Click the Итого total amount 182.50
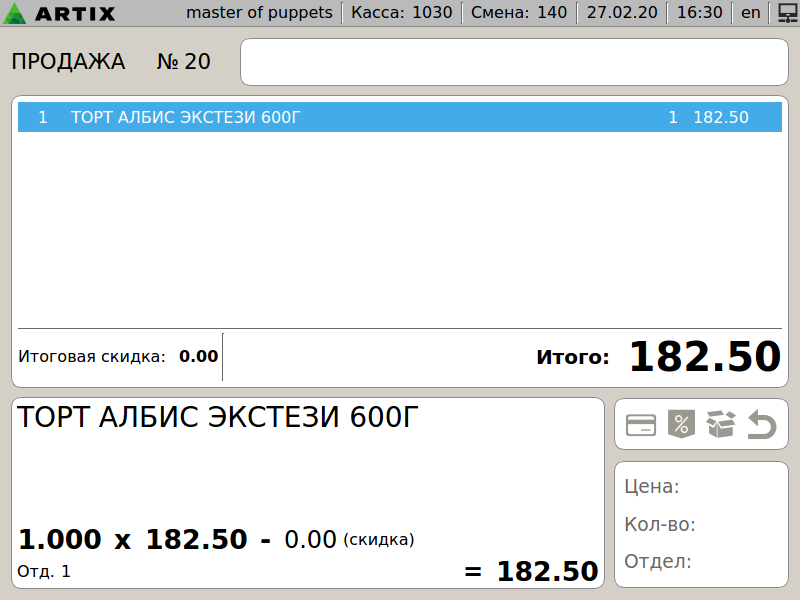Screen dimensions: 800x600 pos(704,357)
